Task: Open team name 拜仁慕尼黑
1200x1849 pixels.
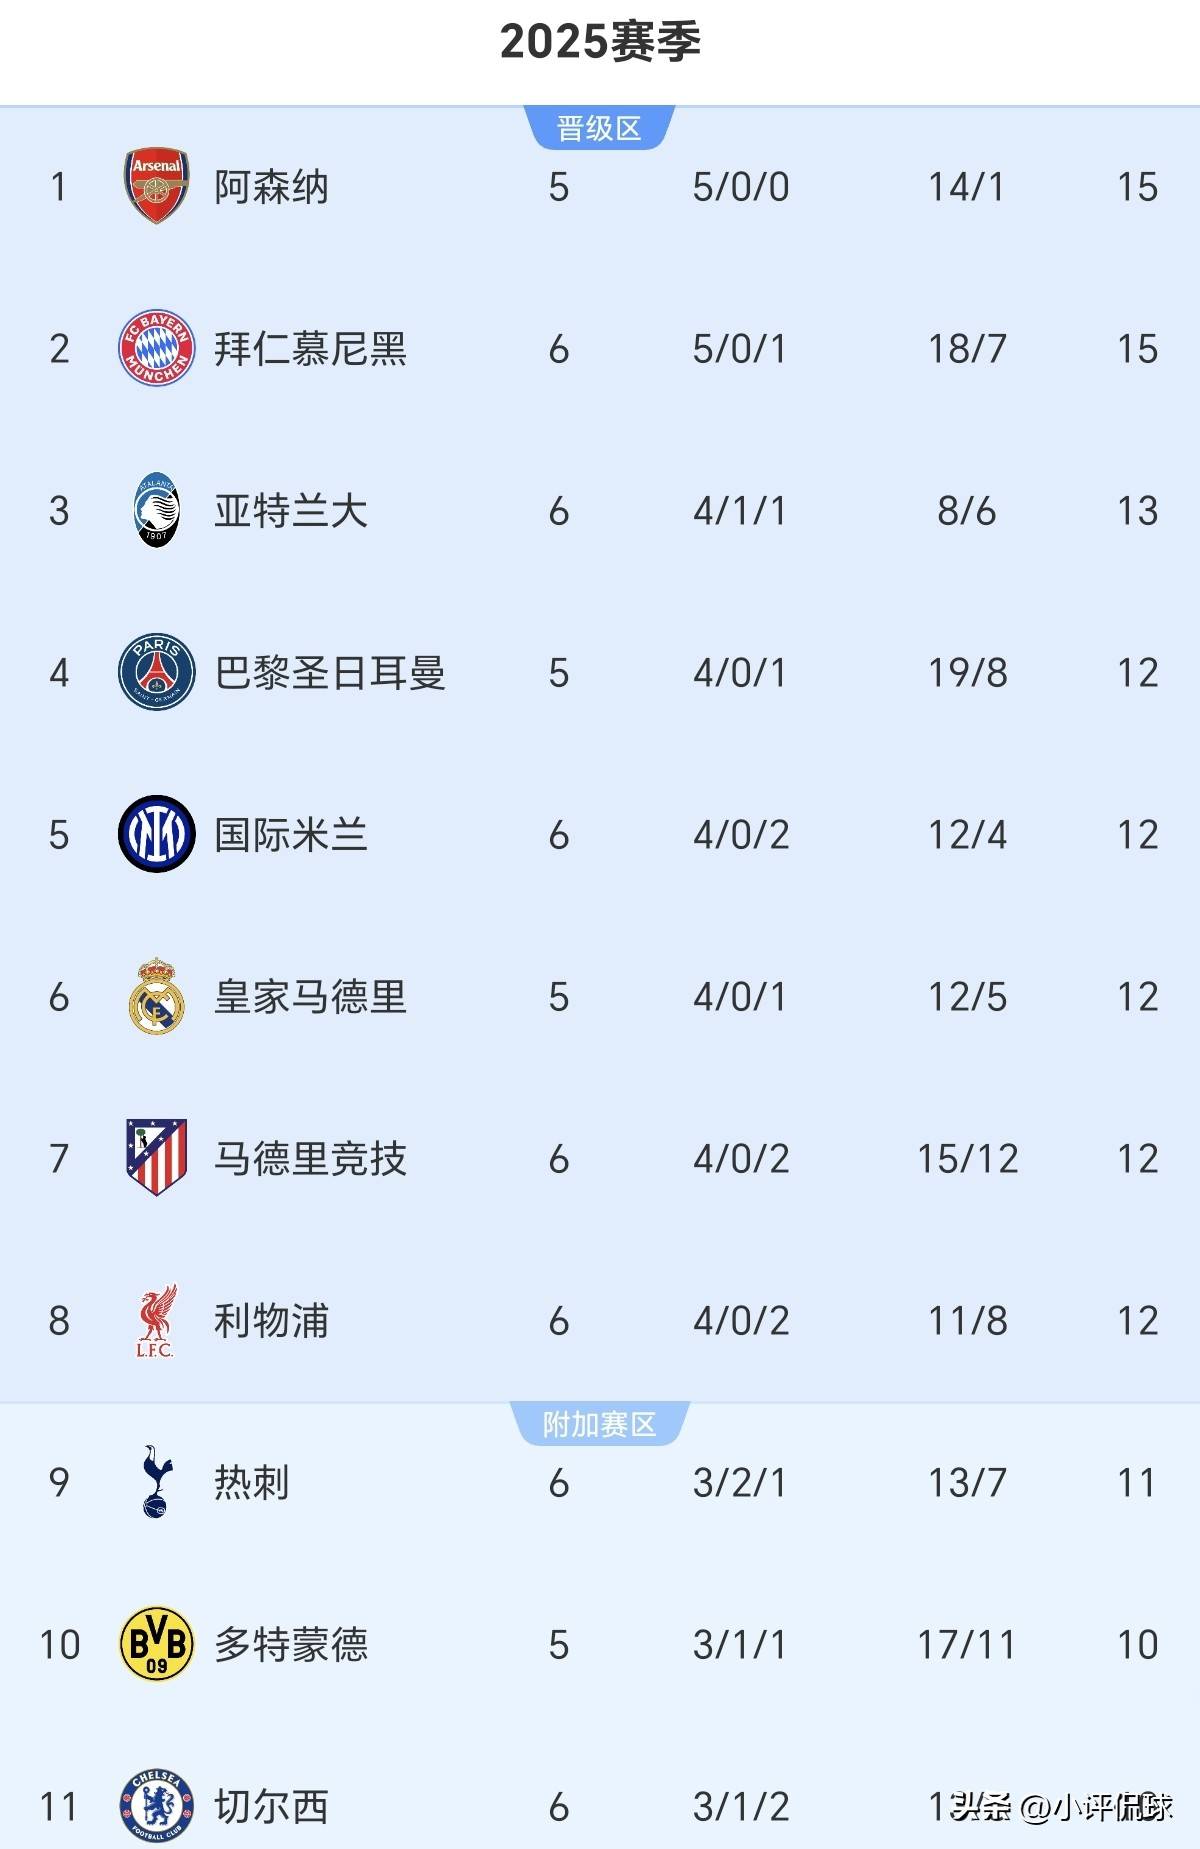Action: (x=310, y=349)
